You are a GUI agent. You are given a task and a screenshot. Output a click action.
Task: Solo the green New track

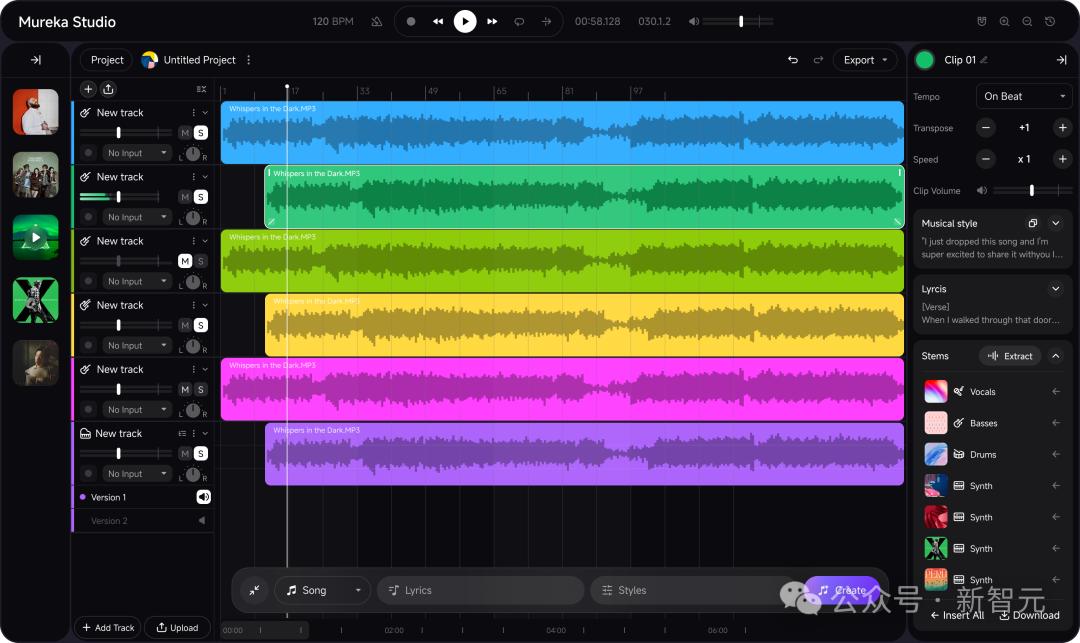click(x=200, y=197)
